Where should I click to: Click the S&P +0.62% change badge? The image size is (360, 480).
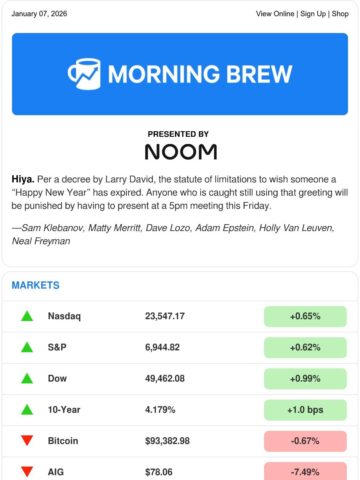point(305,347)
